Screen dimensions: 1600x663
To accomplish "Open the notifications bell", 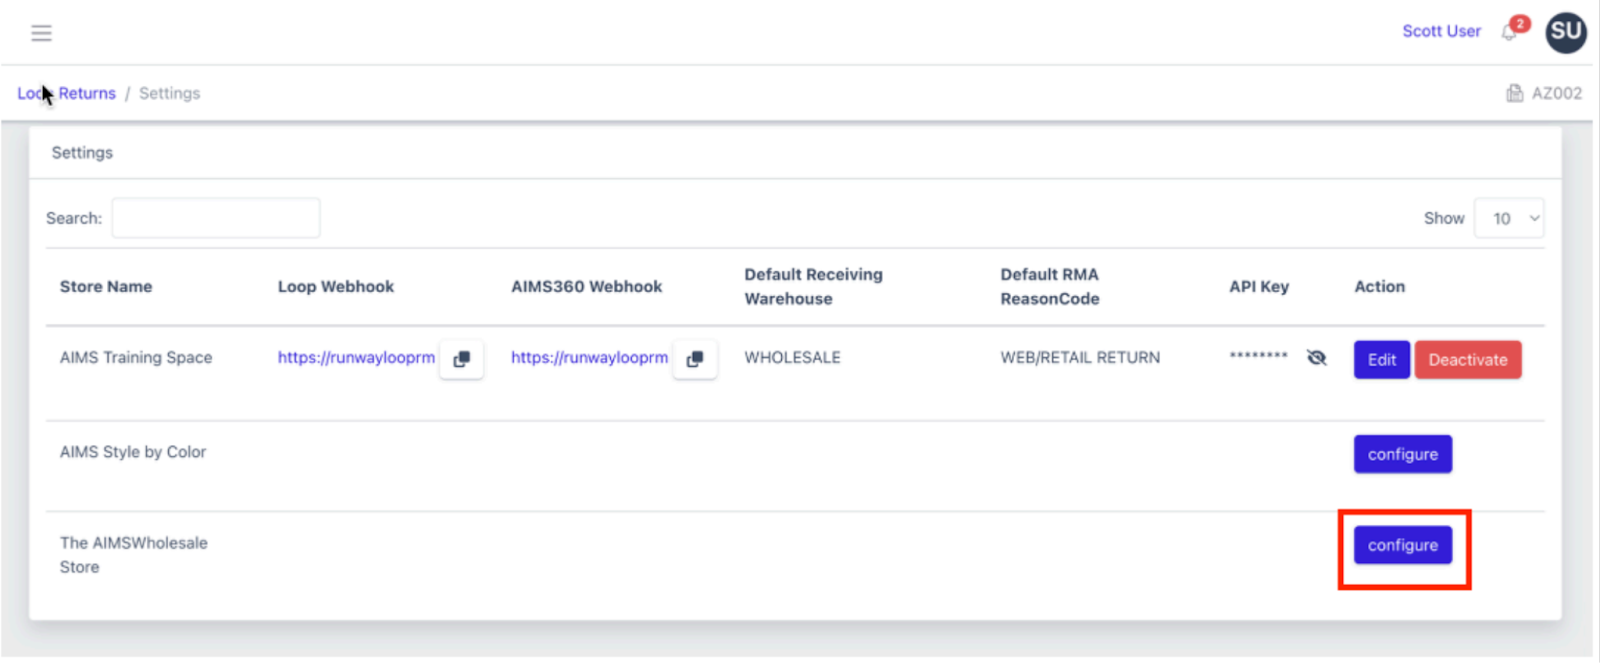I will coord(1510,32).
